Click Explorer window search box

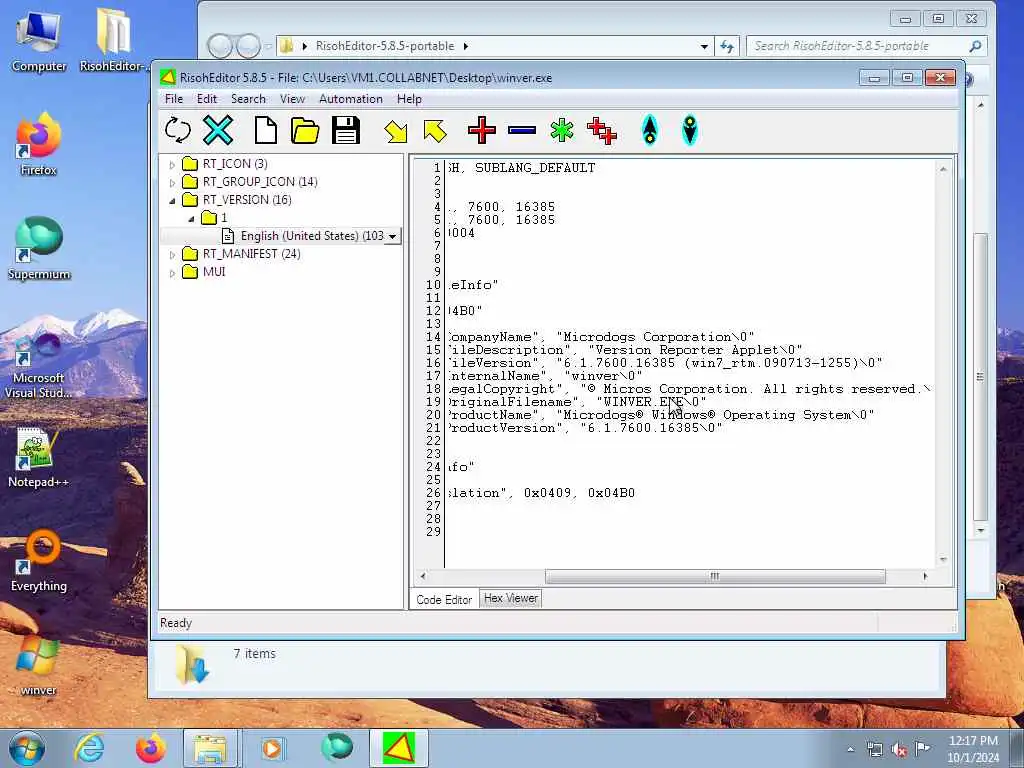coord(865,46)
